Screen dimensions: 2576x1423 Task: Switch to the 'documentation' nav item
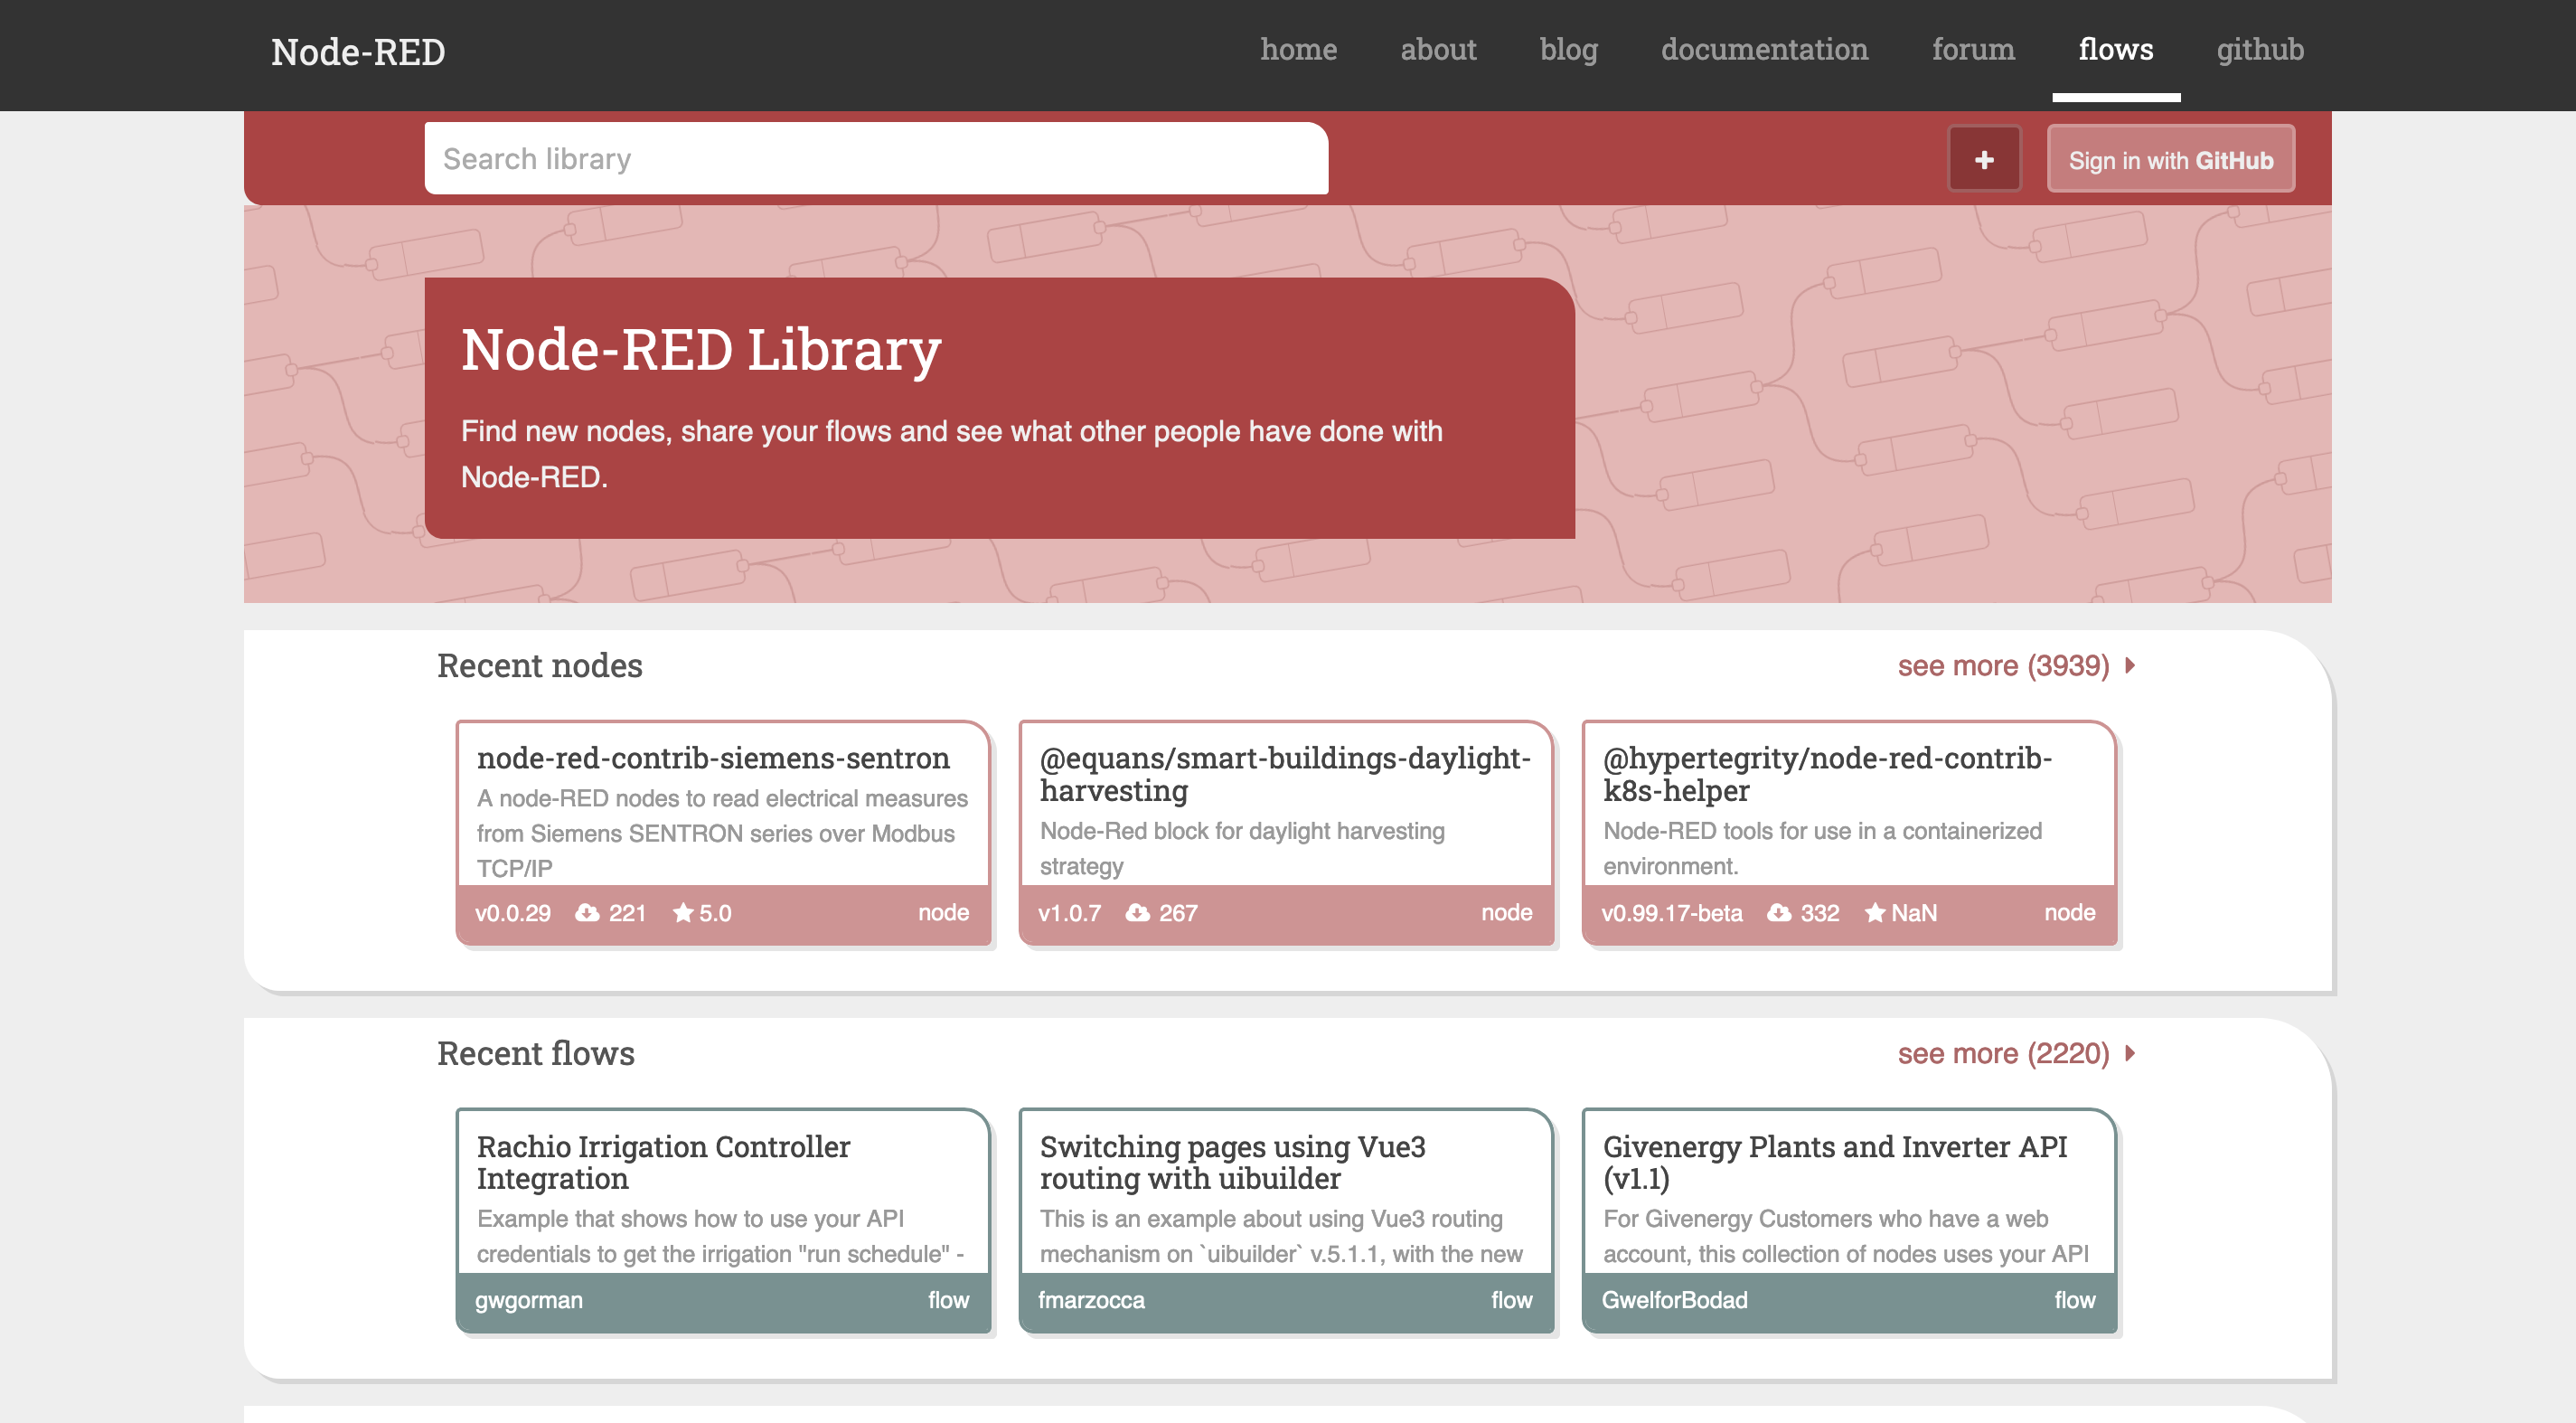(1765, 49)
